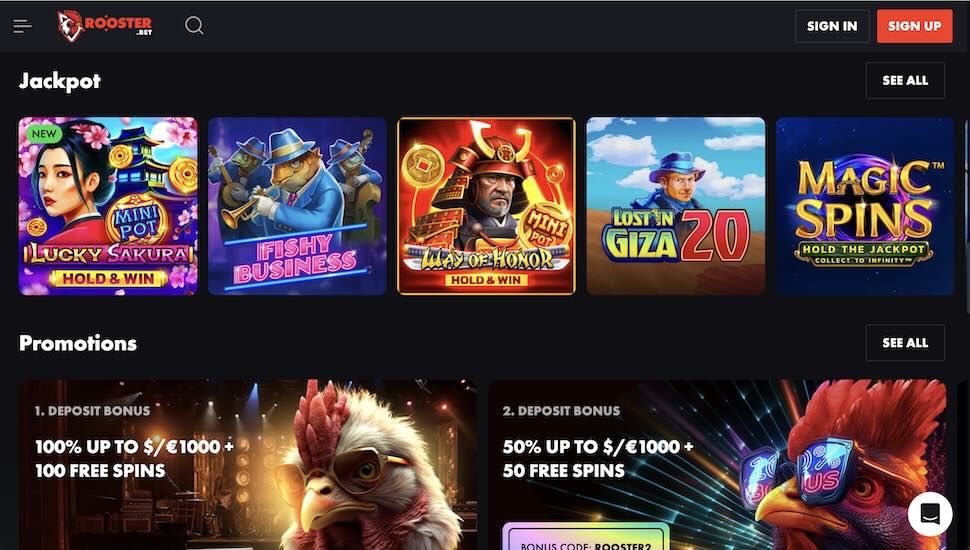Launch the Way of Honor game

[486, 206]
